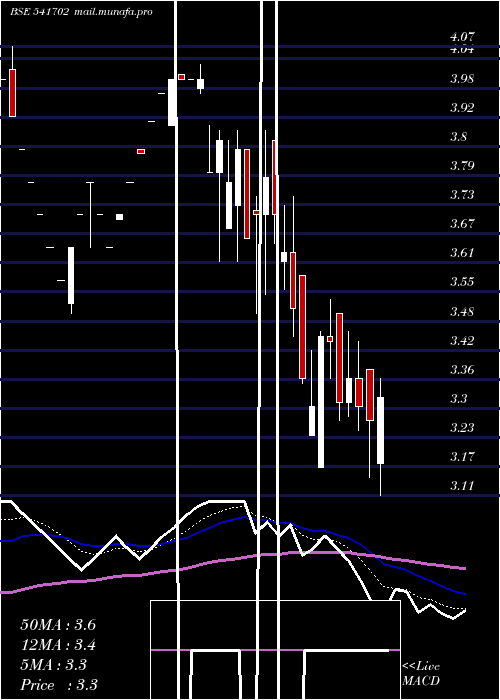Image resolution: width=500 pixels, height=700 pixels.
Task: Select the 4.07 price axis label
Action: coord(462,37)
